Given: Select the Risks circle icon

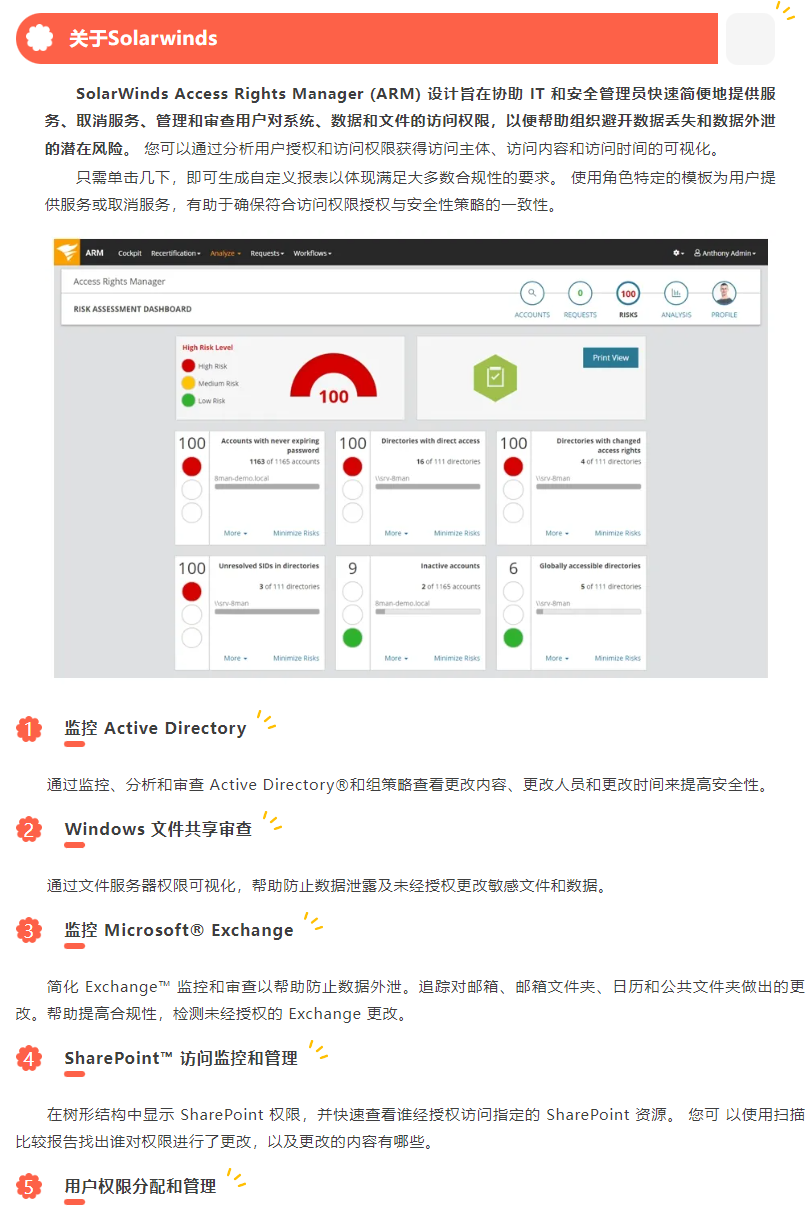Looking at the screenshot, I should pos(628,293).
